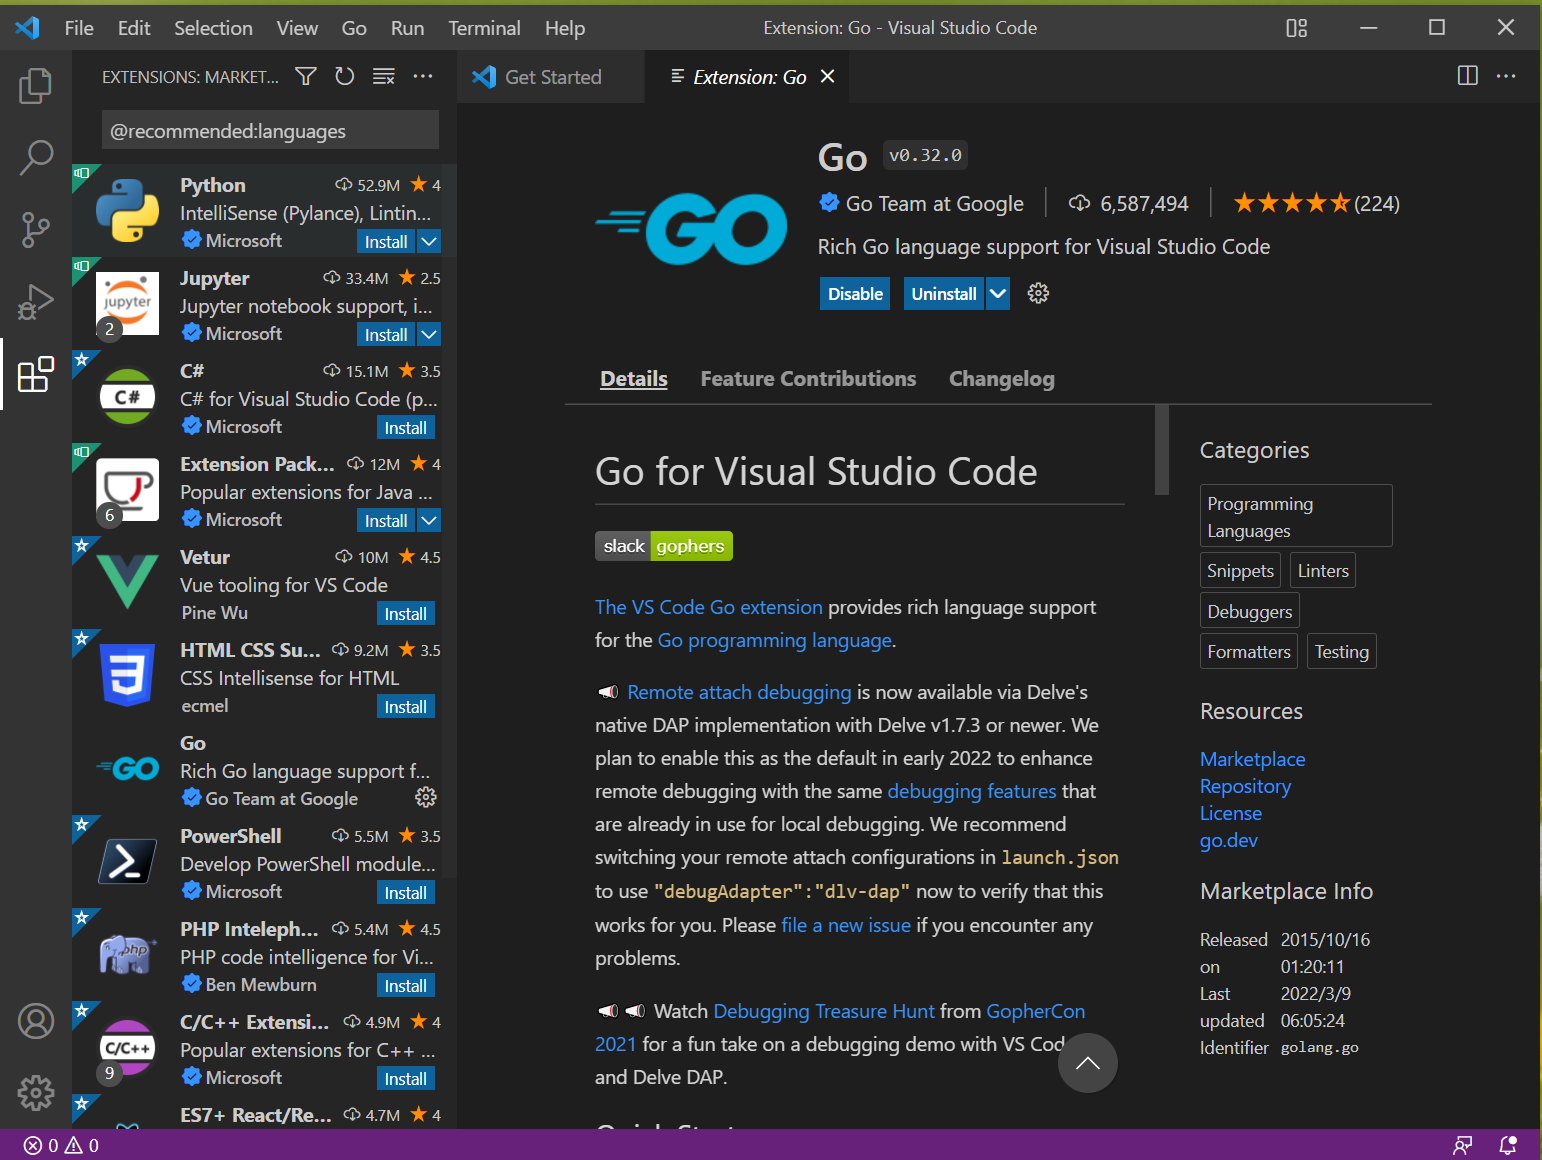
Task: Open the Search view in activity bar
Action: [36, 157]
